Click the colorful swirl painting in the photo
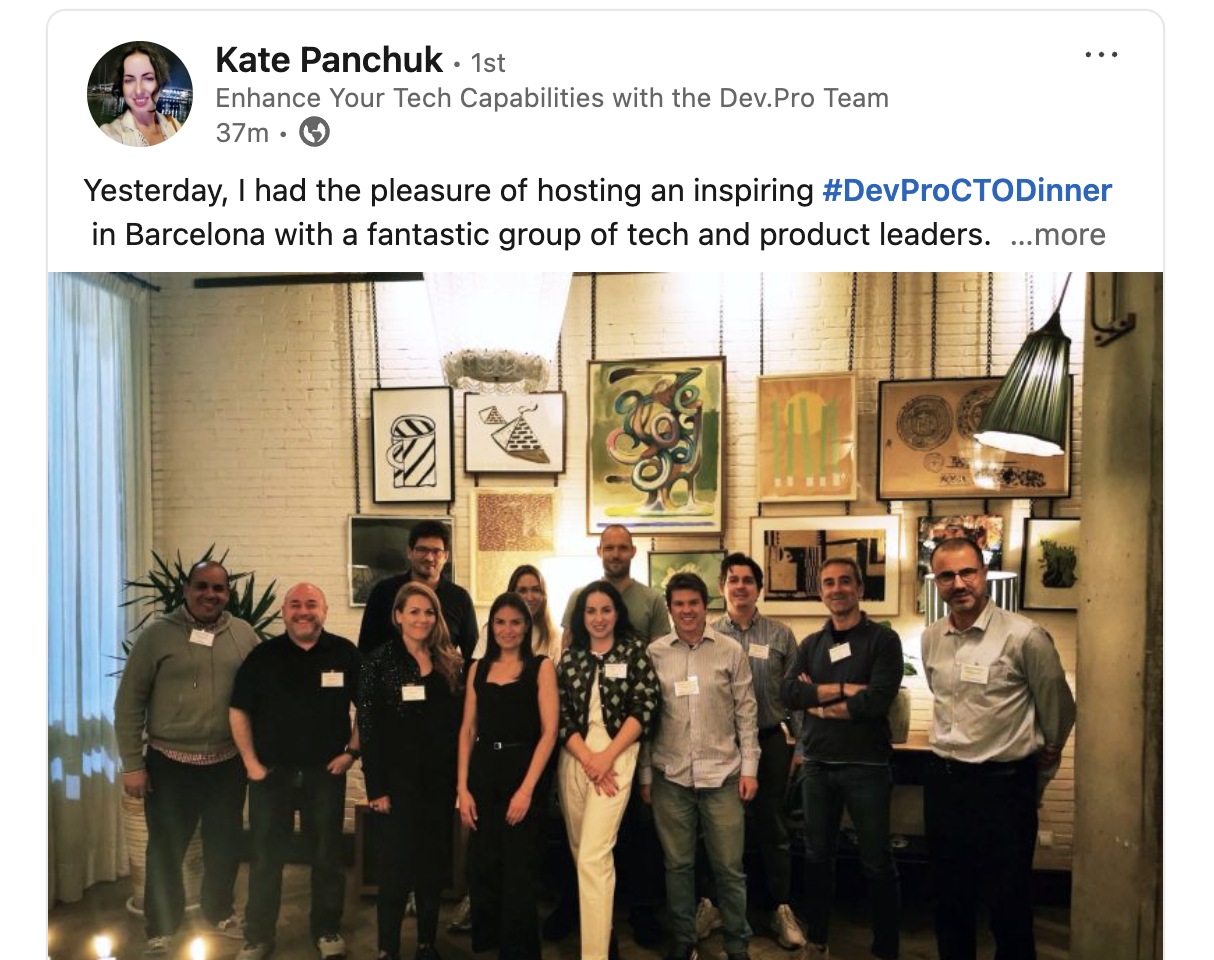The image size is (1214, 960). tap(656, 445)
